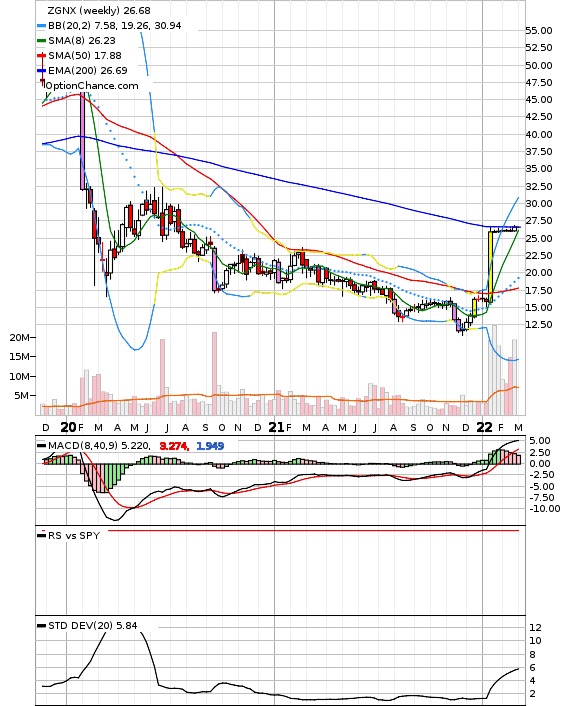Screen dimensions: 566x706
Task: Click the red 3.274 MACD signal value
Action: pos(174,446)
